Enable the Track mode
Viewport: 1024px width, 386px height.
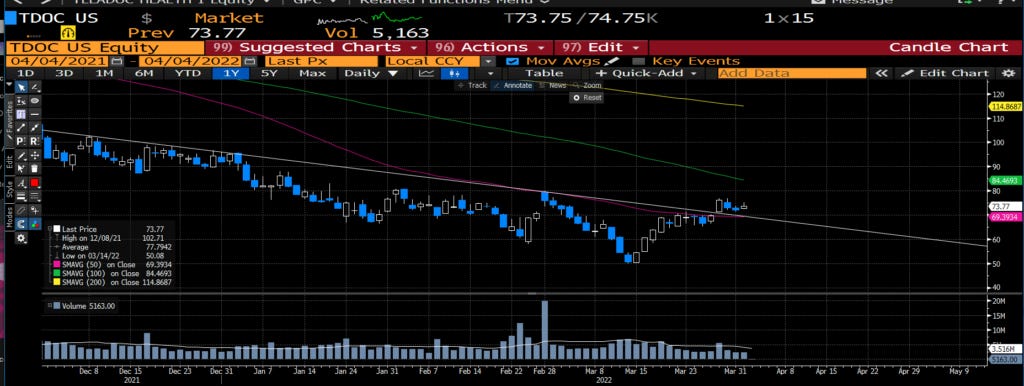click(x=472, y=86)
